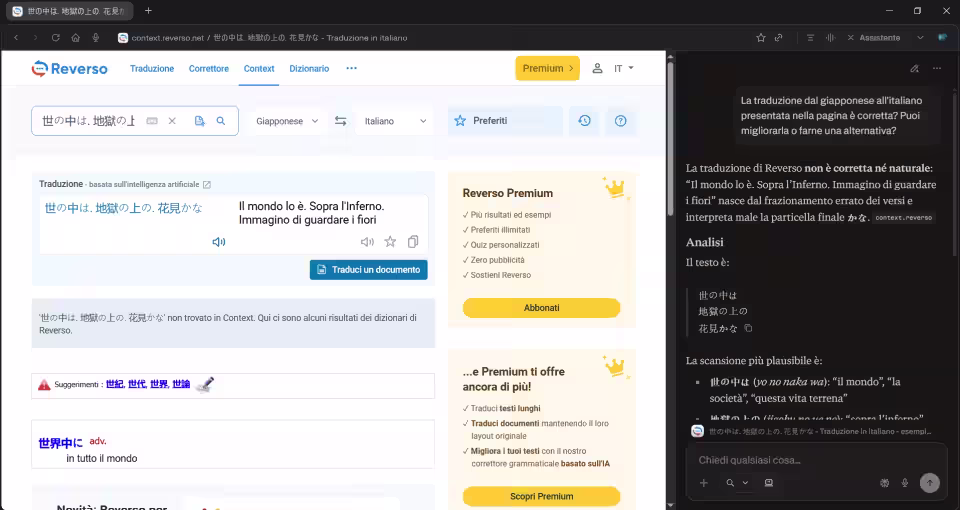Click the spell-check pen icon after suggestions
This screenshot has width=960, height=510.
click(204, 384)
